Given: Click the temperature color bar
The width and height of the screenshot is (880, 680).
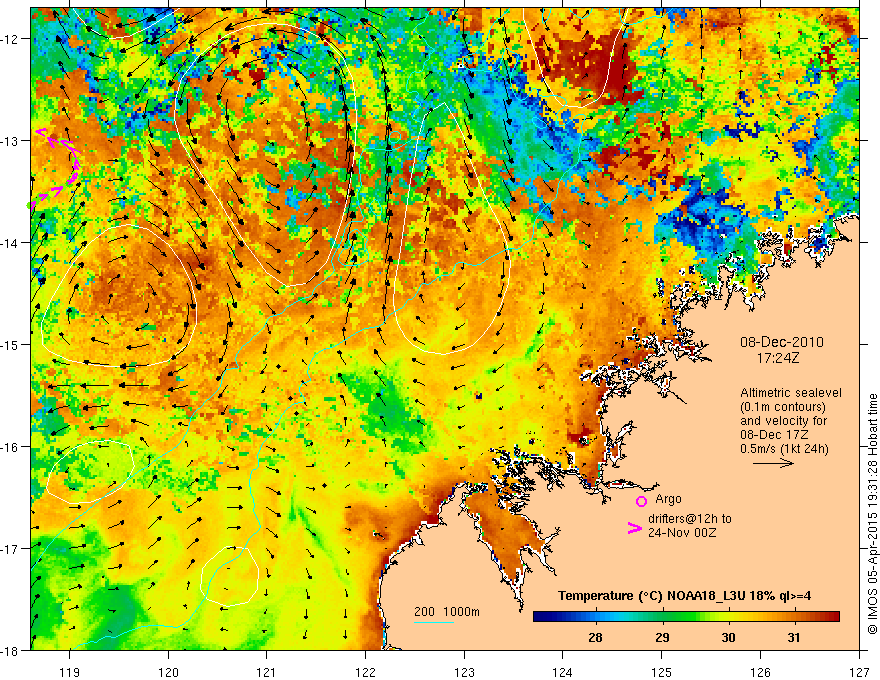Looking at the screenshot, I should tap(686, 617).
